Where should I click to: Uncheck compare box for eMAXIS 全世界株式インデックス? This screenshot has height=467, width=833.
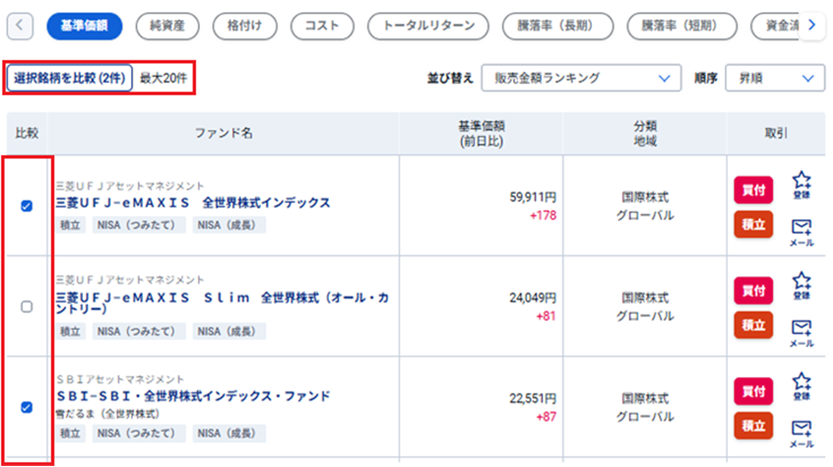pyautogui.click(x=27, y=206)
